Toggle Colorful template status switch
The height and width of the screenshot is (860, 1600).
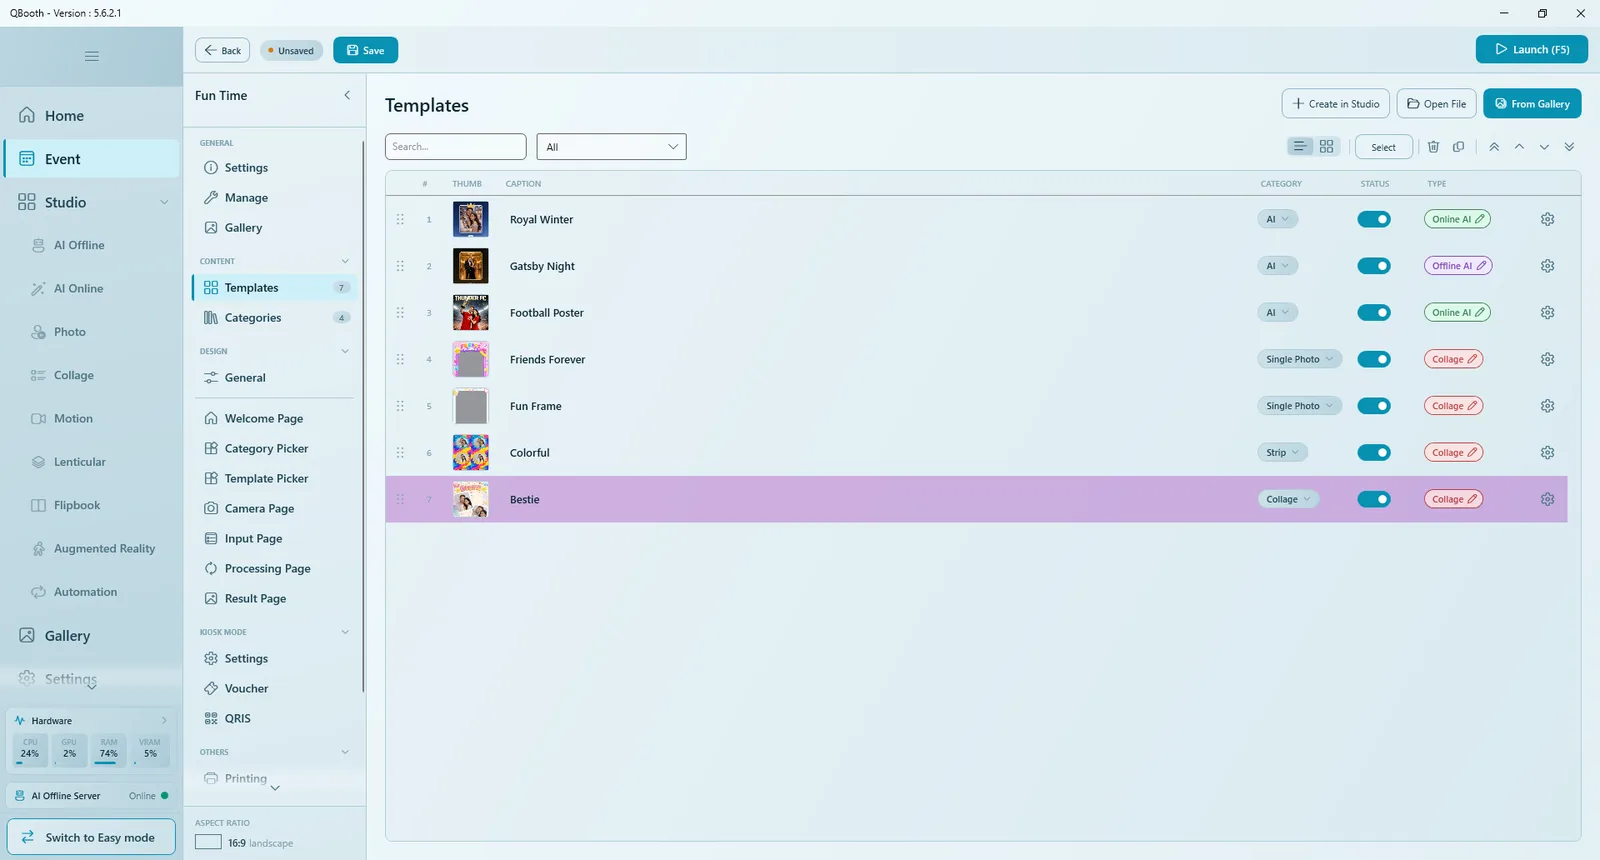1374,453
